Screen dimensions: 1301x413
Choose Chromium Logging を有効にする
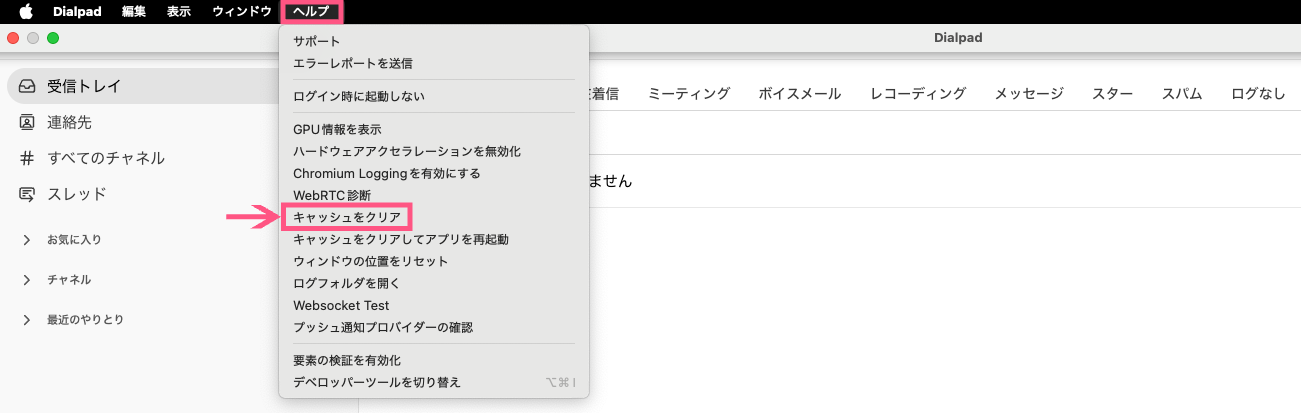434,174
